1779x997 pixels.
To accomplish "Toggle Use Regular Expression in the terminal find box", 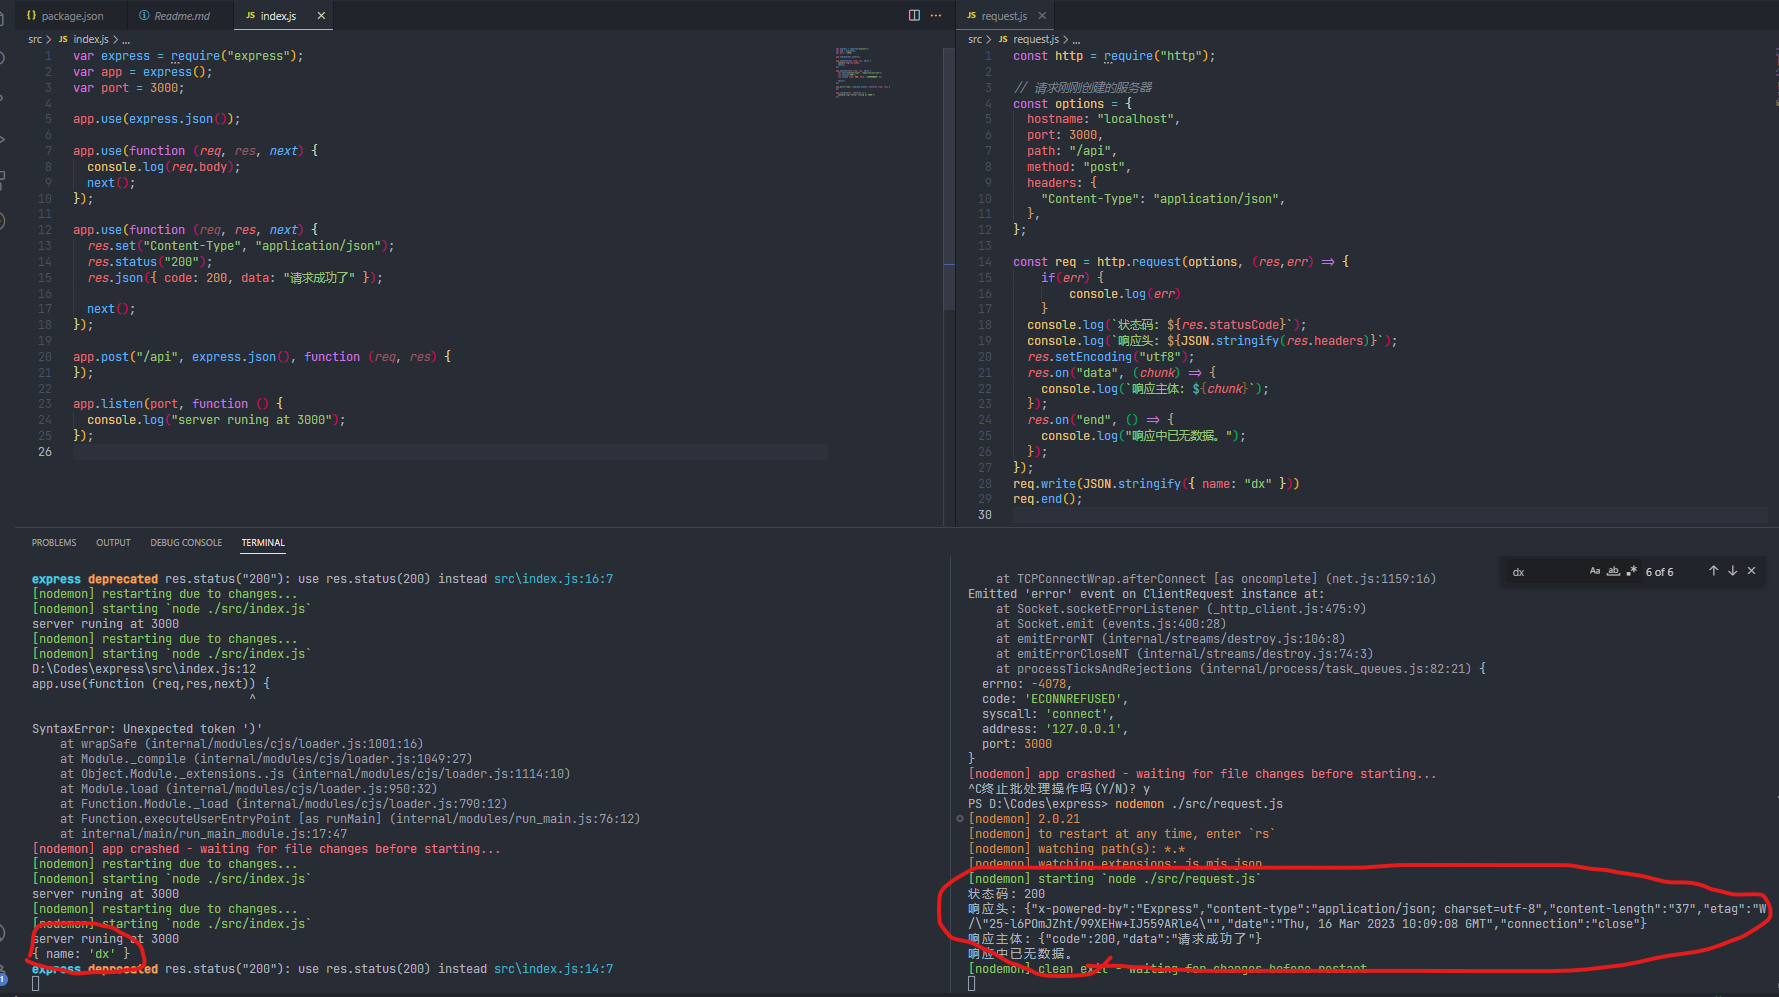I will [x=1632, y=571].
